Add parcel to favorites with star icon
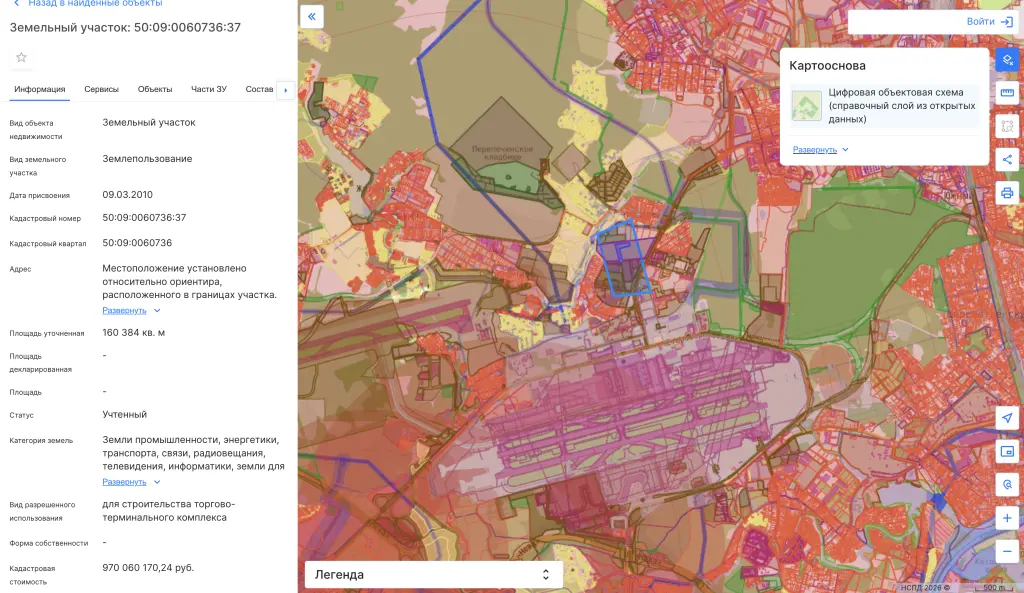The width and height of the screenshot is (1024, 593). point(22,57)
